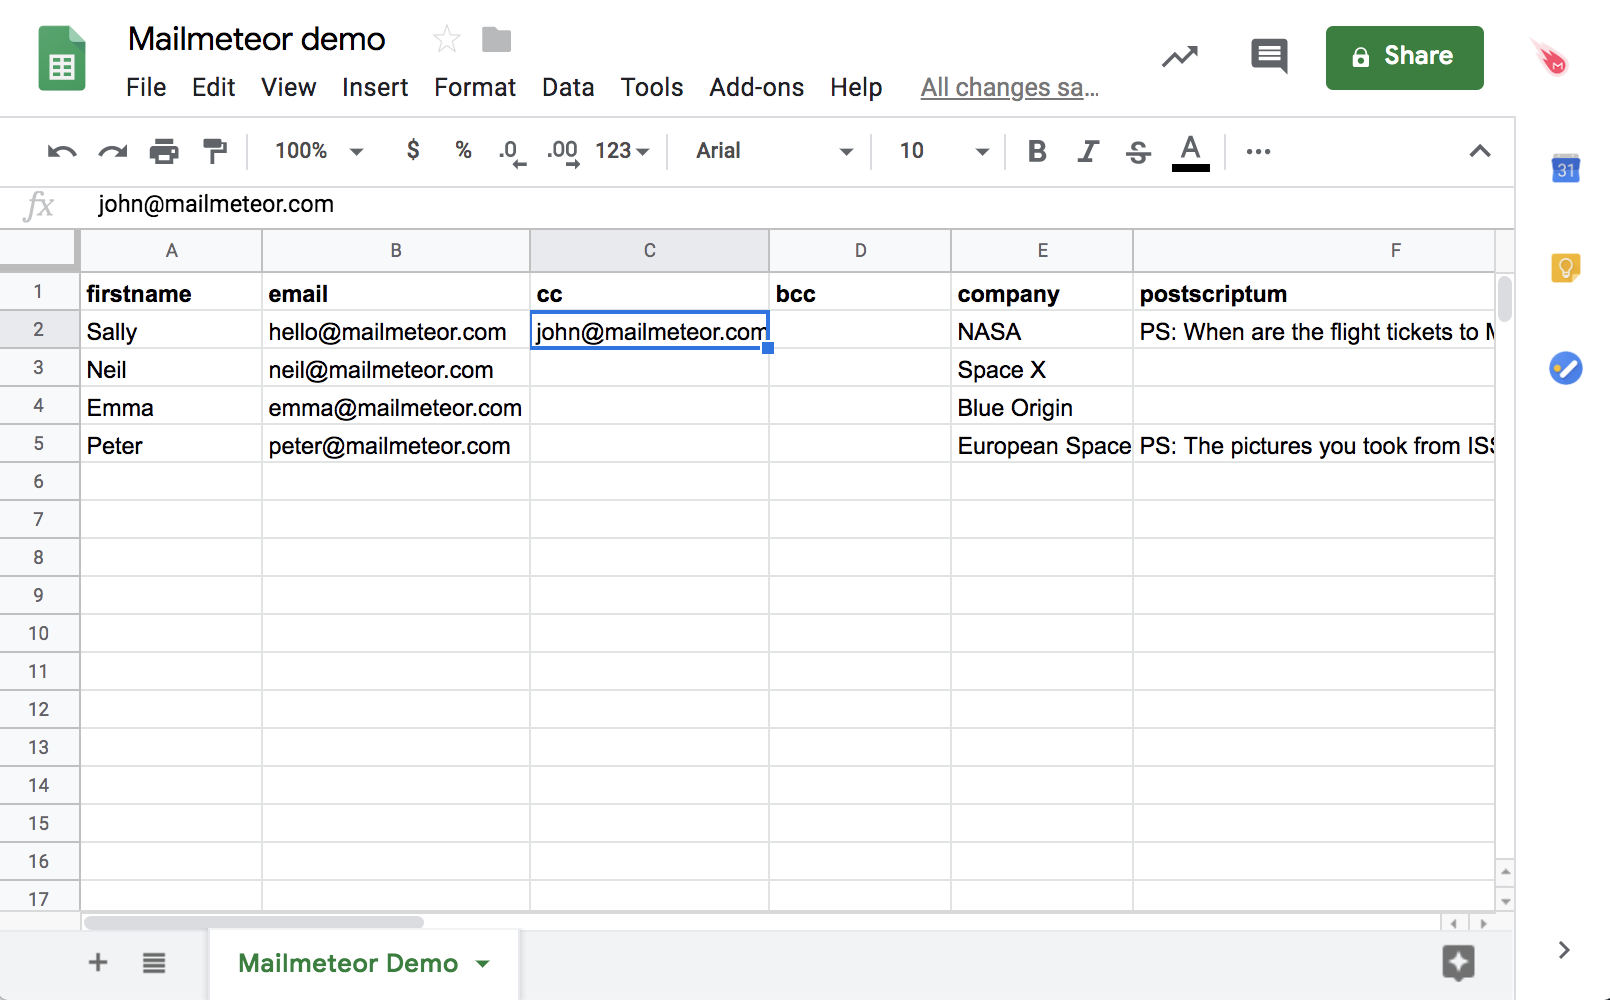Open the File menu
Screen dimensions: 1610x1000
(x=146, y=88)
